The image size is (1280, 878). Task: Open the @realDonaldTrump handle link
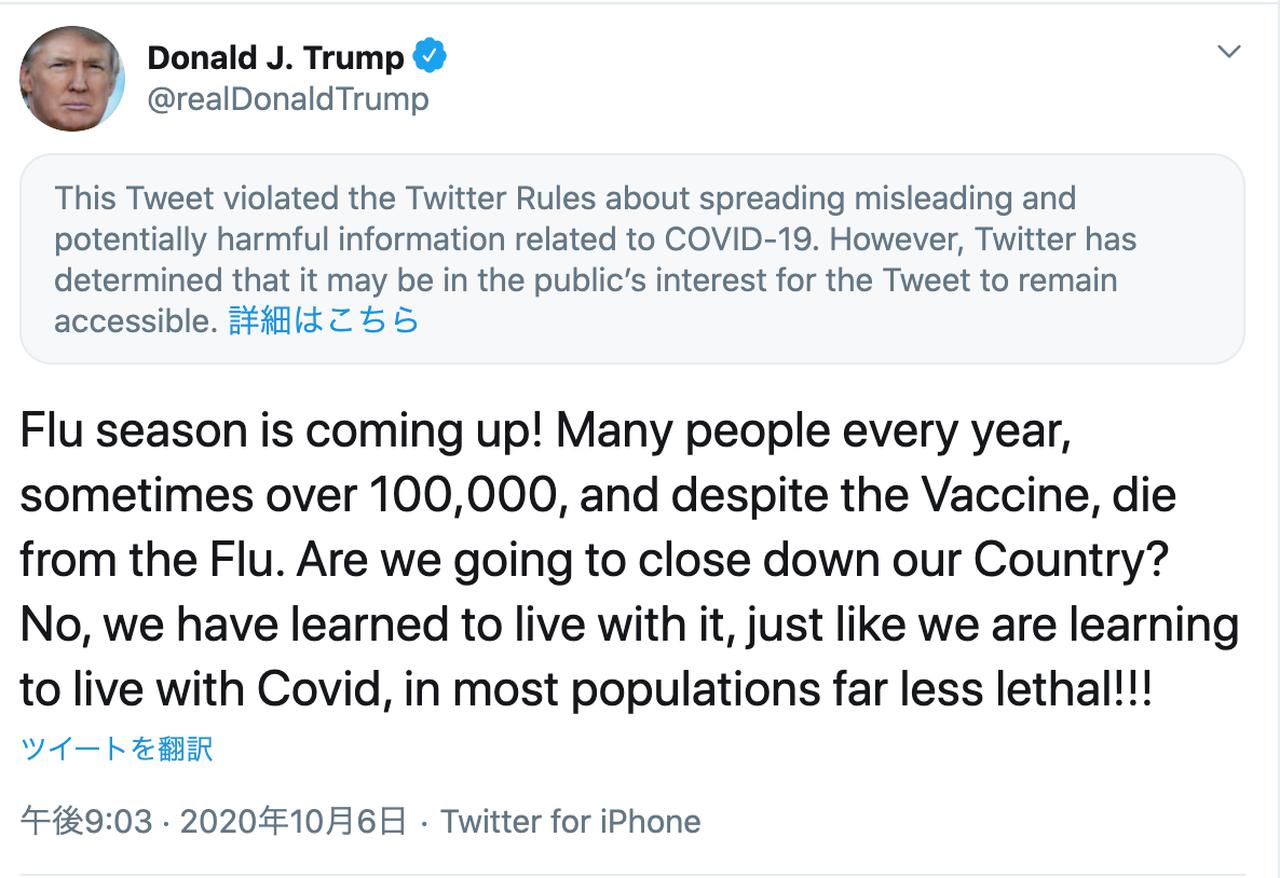[x=288, y=99]
